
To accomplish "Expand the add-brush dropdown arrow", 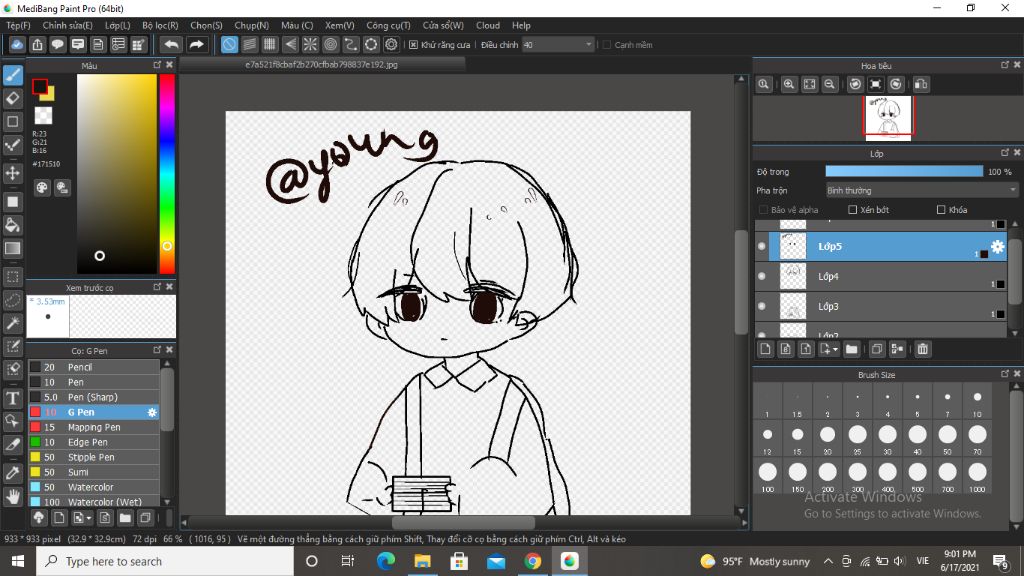I will (x=89, y=519).
